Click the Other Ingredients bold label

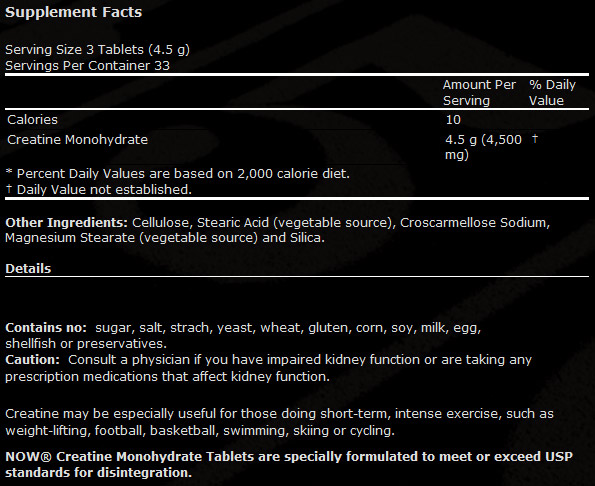click(66, 222)
